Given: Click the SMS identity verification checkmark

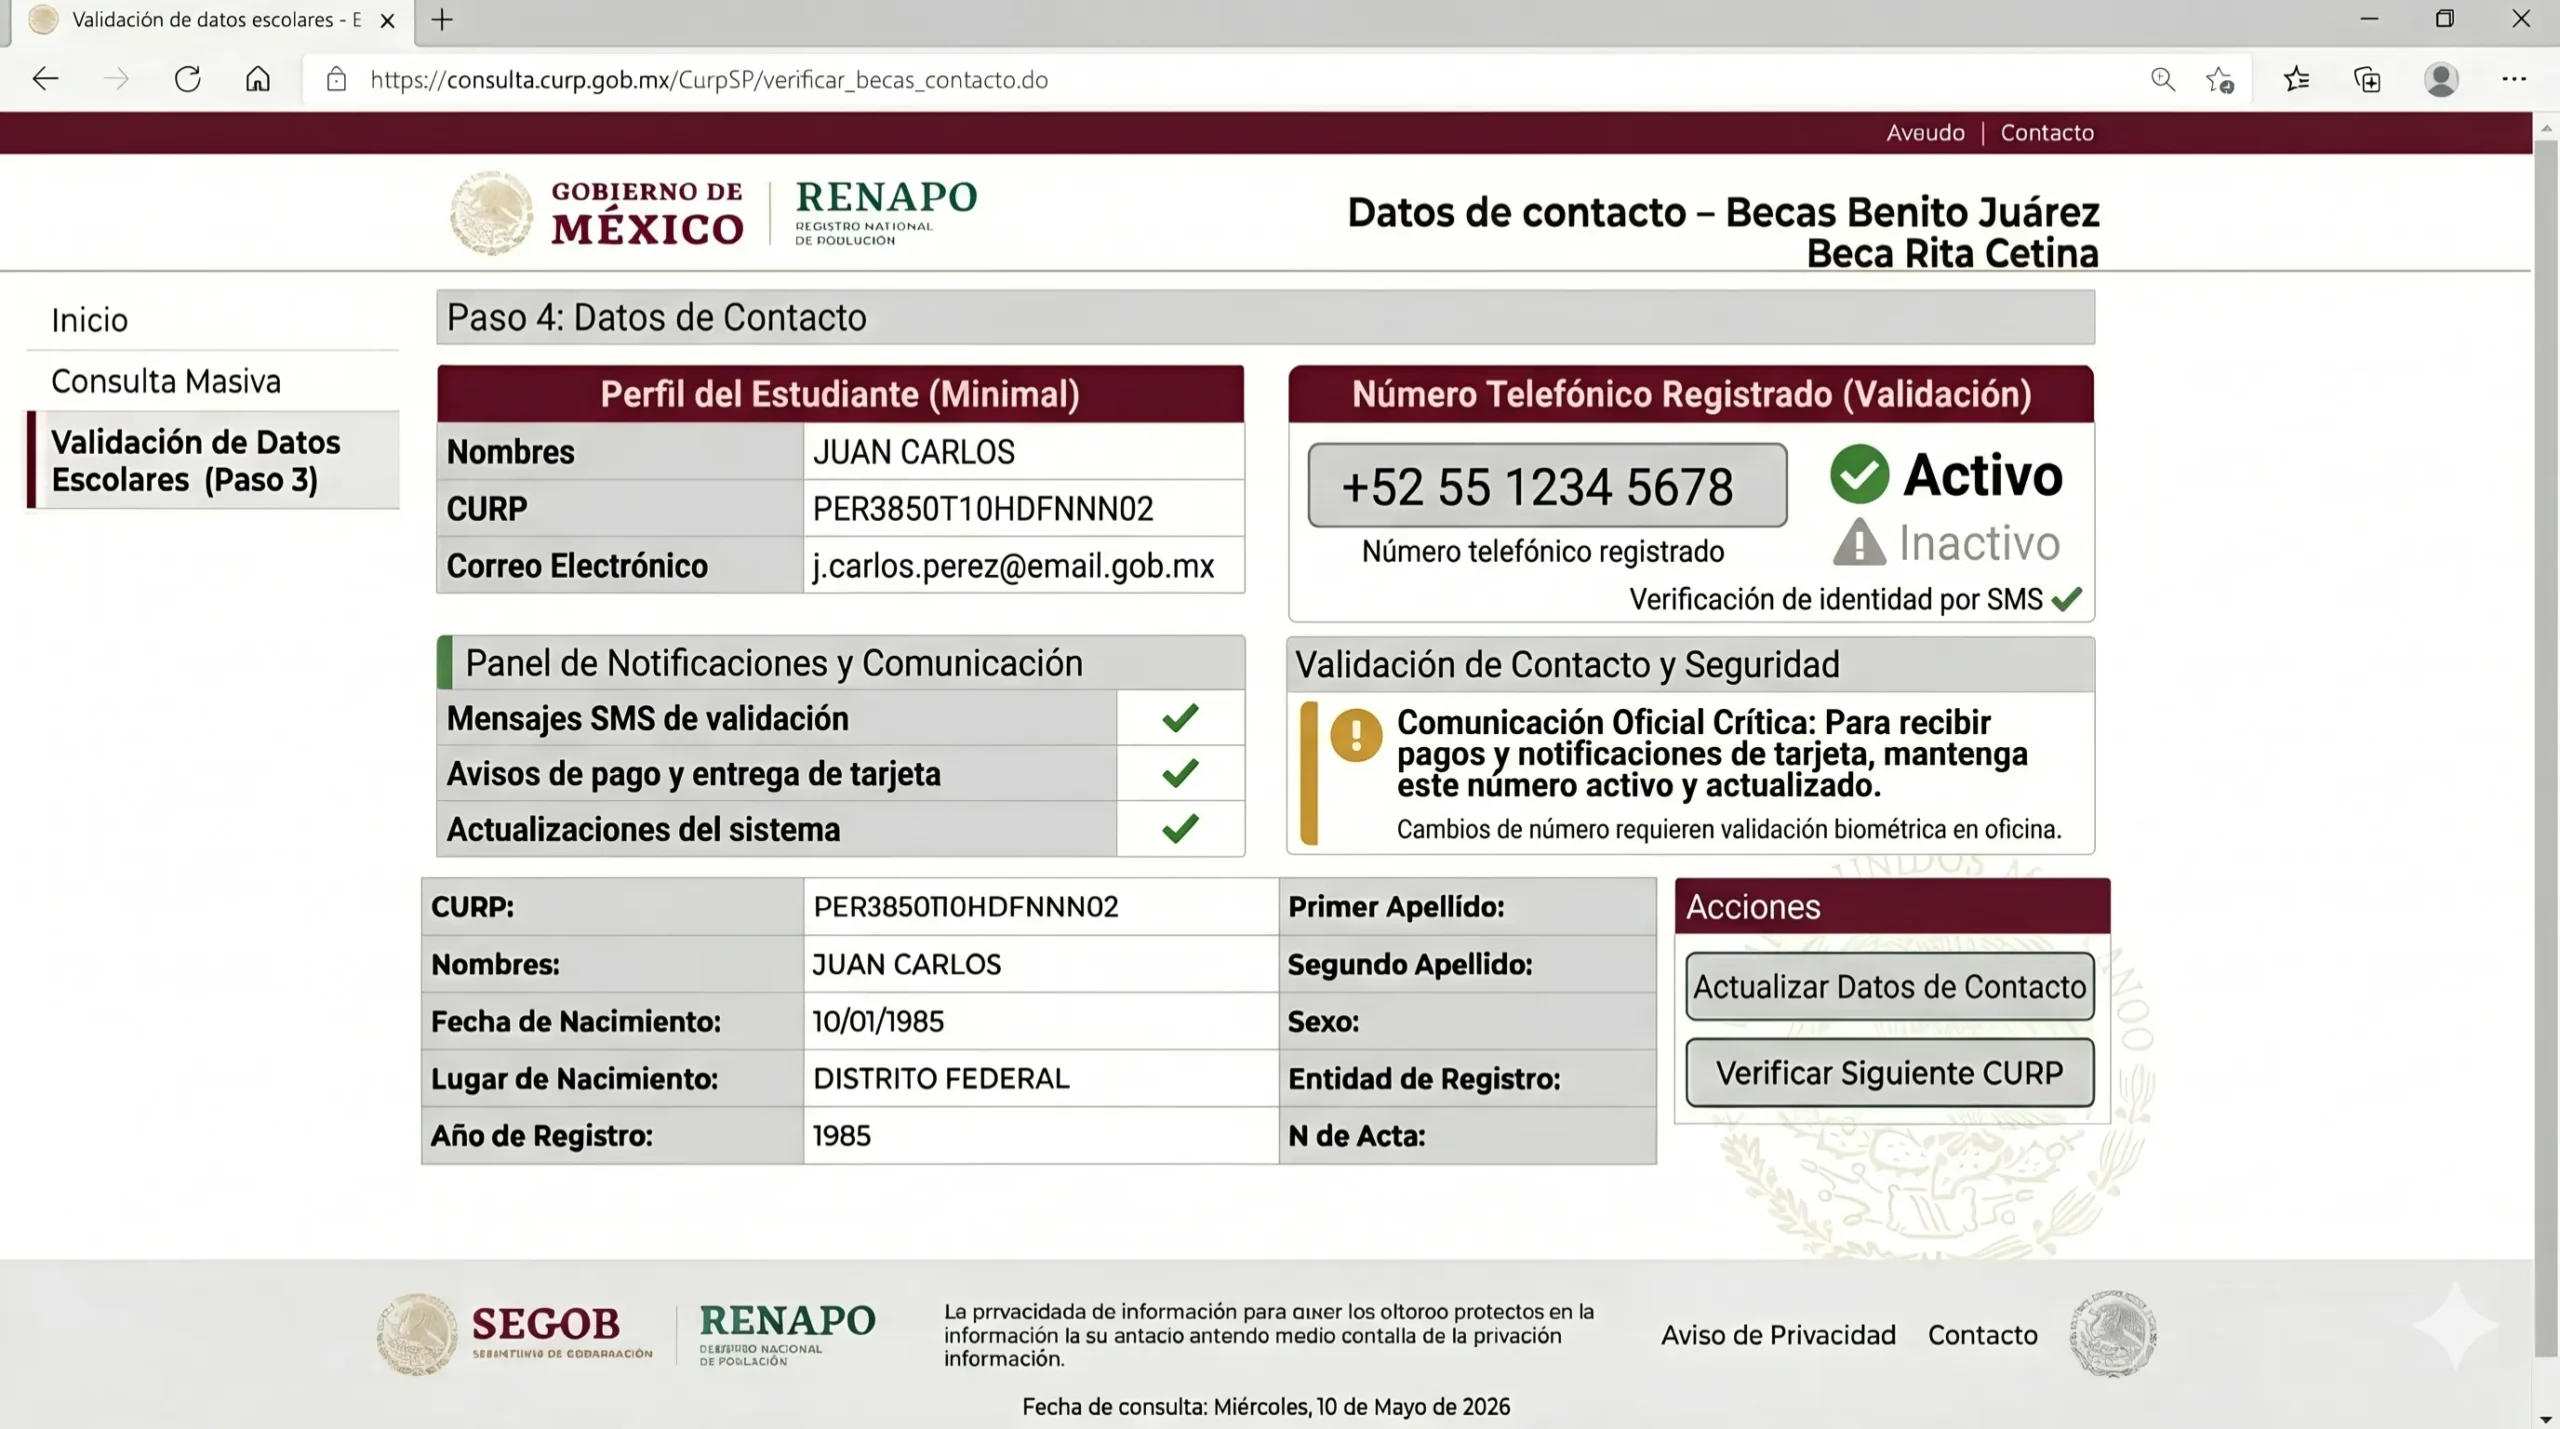Looking at the screenshot, I should [2066, 598].
